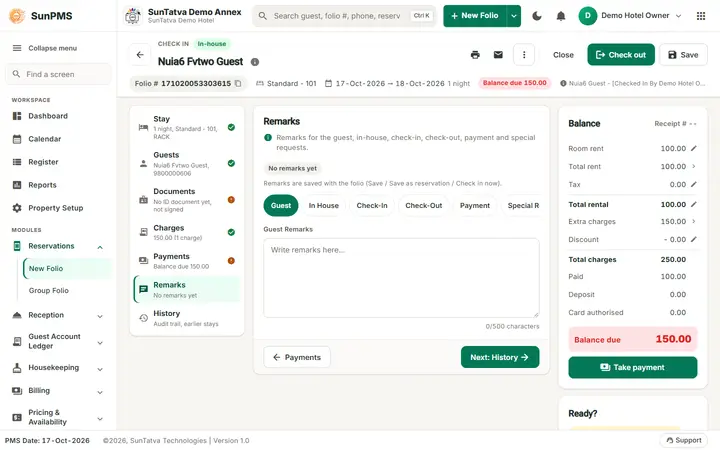Edit Tax with pencil icon

coord(694,184)
